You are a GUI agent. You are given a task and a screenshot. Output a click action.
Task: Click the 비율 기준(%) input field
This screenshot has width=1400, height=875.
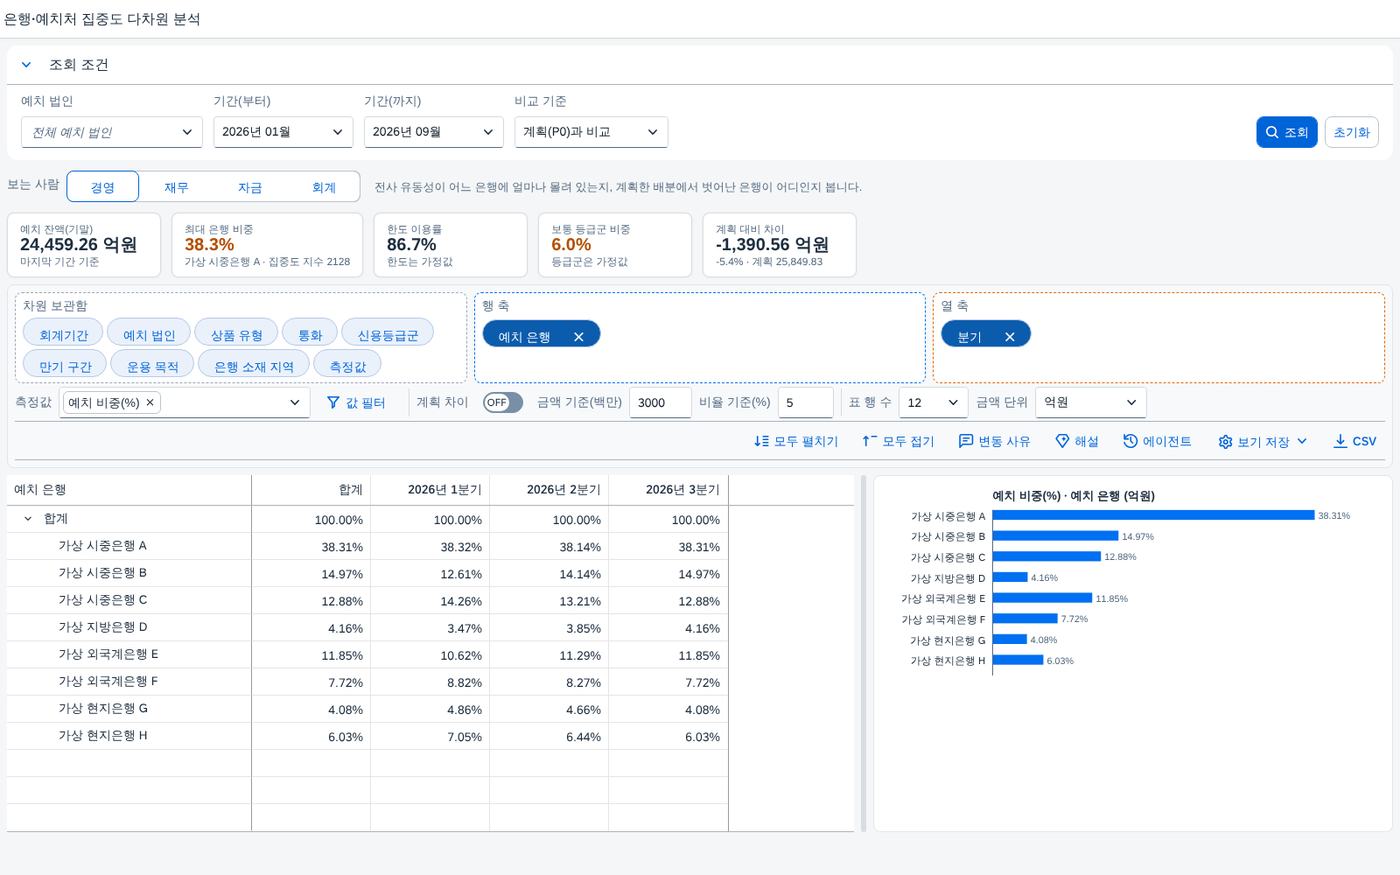click(x=805, y=402)
